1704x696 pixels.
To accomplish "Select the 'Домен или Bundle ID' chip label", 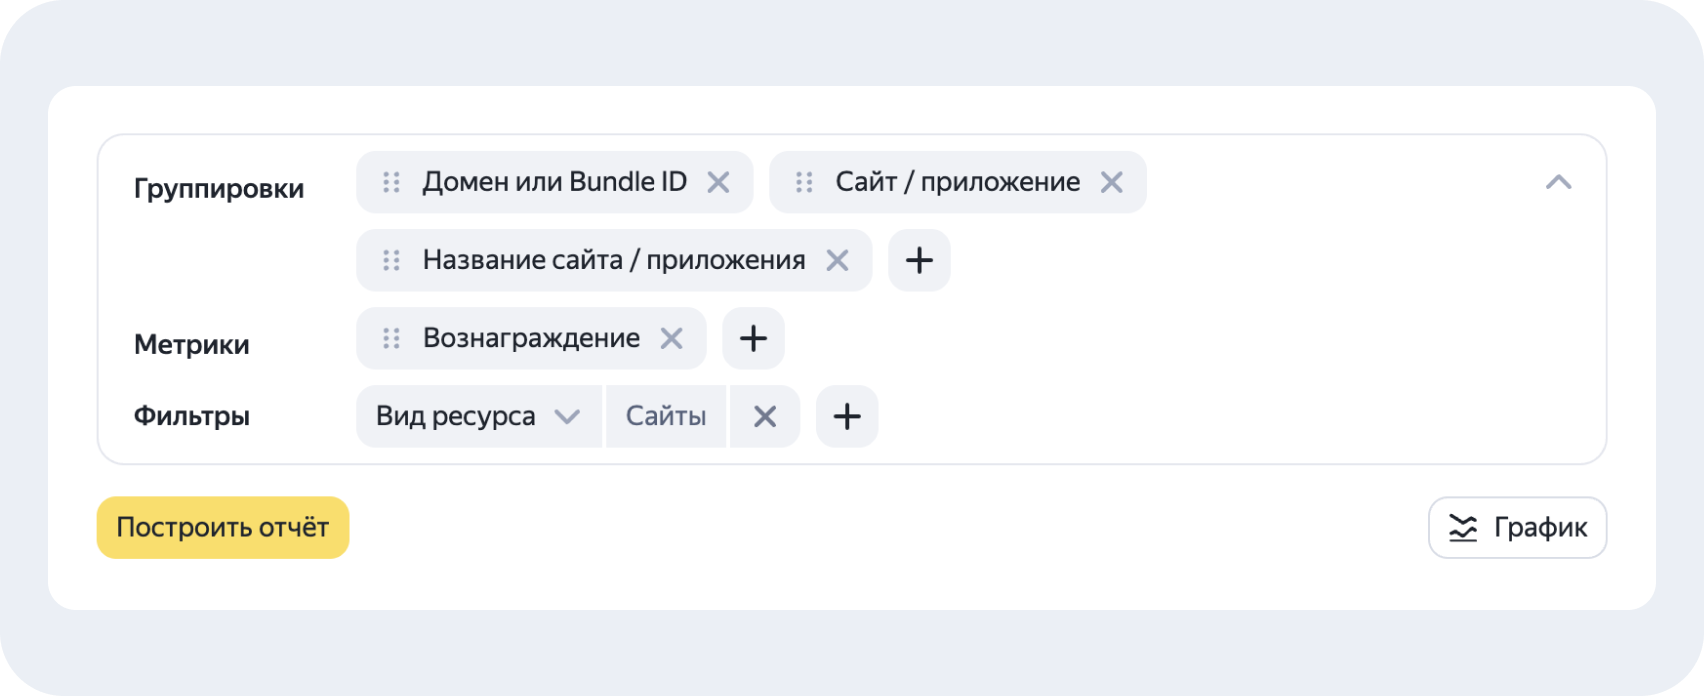I will coord(555,182).
